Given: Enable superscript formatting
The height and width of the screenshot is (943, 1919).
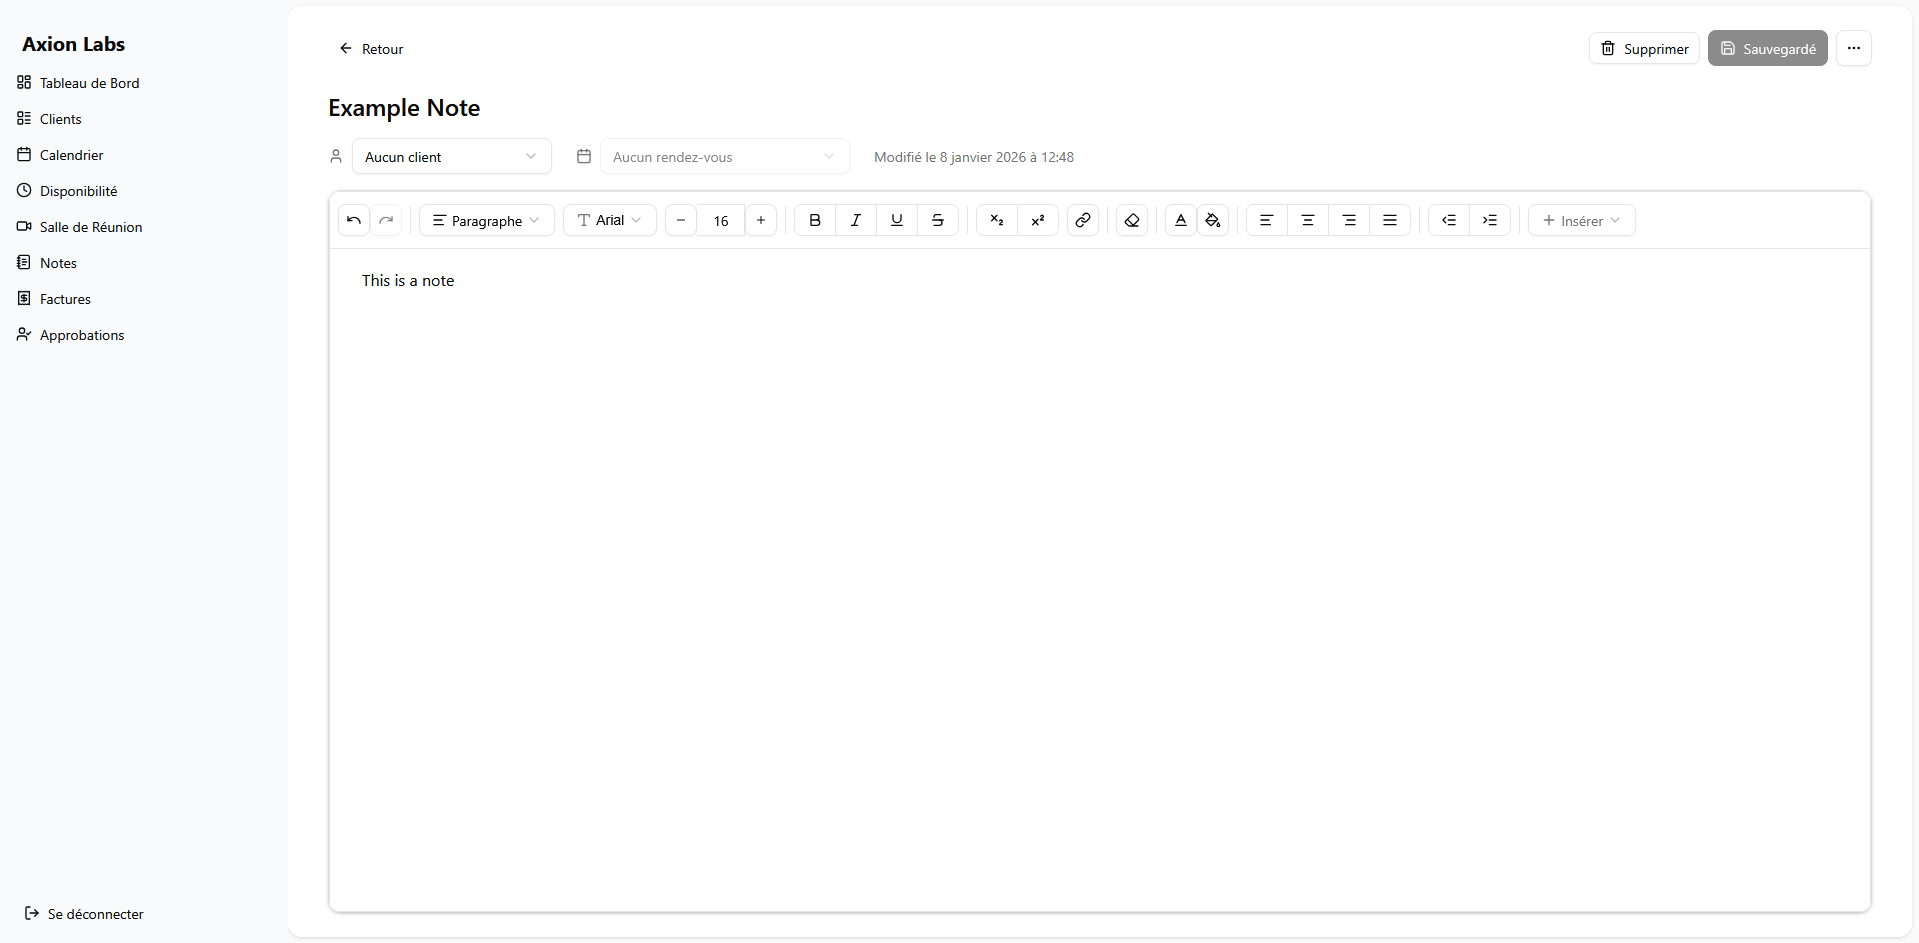Looking at the screenshot, I should click(x=1037, y=220).
